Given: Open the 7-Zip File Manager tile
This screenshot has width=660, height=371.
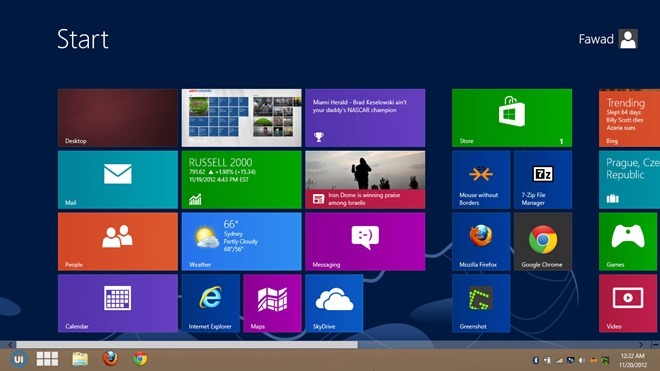Looking at the screenshot, I should [543, 180].
